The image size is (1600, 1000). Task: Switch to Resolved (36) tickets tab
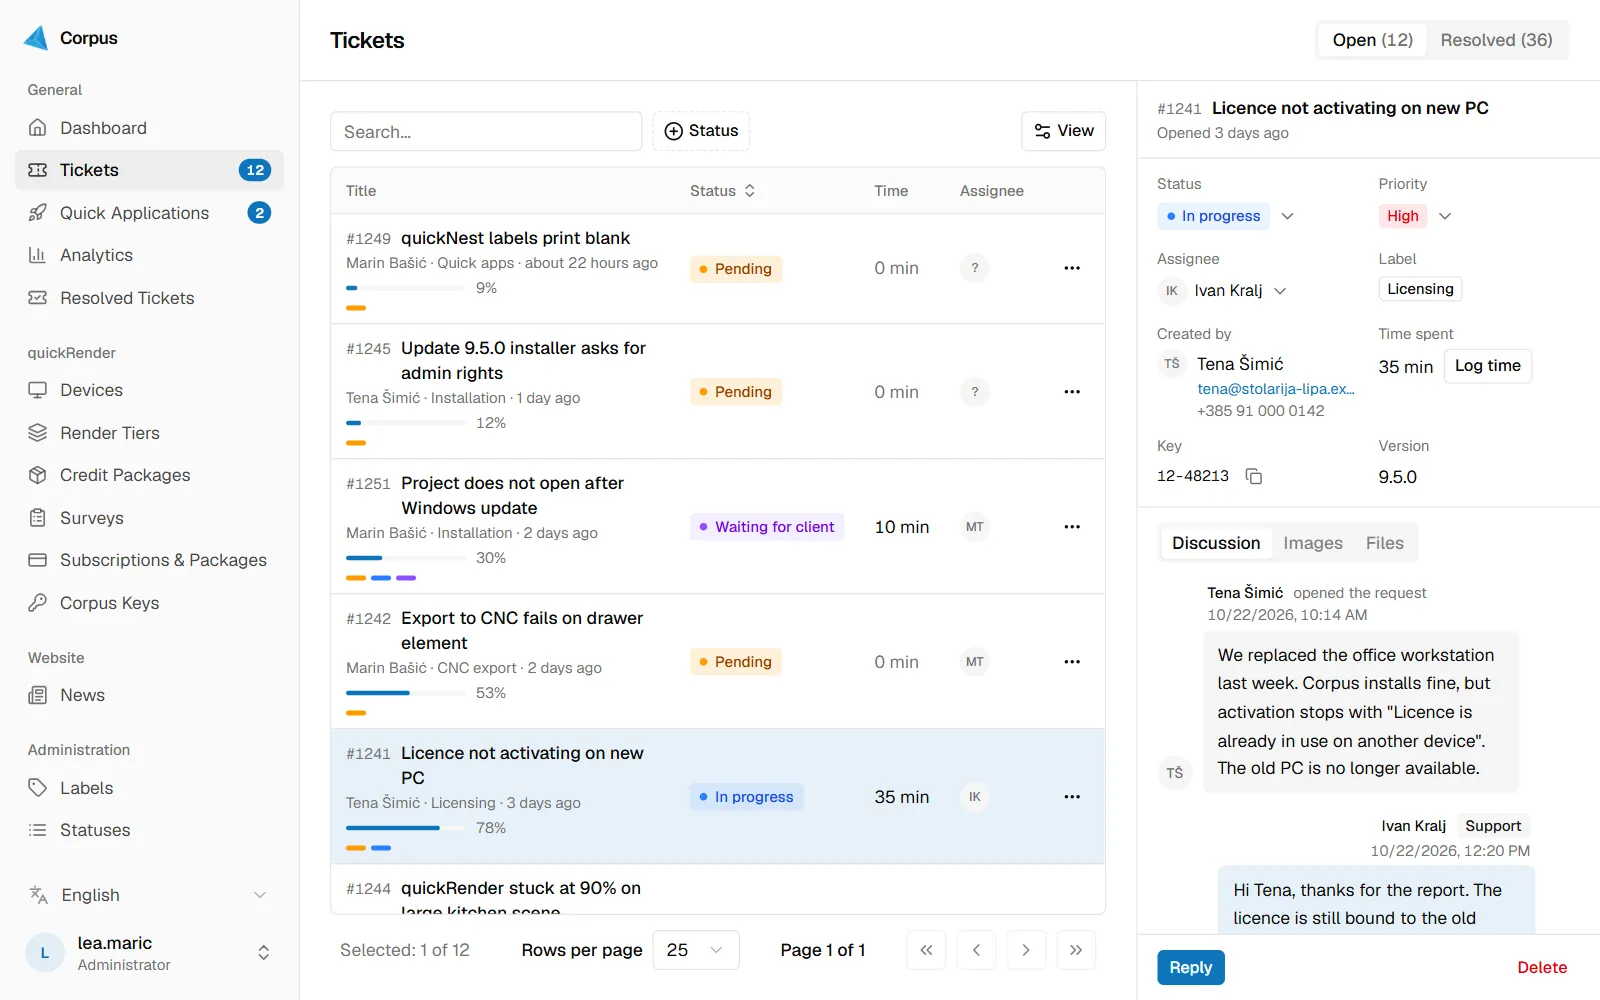[x=1496, y=40]
